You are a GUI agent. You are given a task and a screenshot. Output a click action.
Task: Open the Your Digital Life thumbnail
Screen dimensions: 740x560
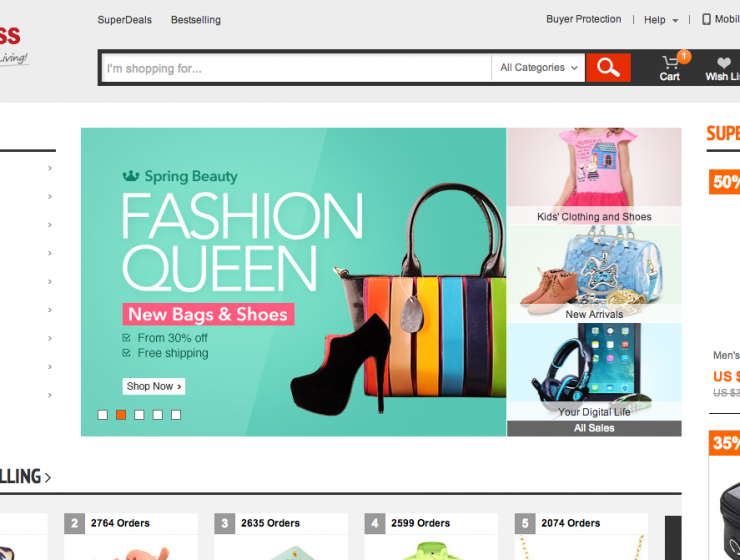click(x=594, y=371)
